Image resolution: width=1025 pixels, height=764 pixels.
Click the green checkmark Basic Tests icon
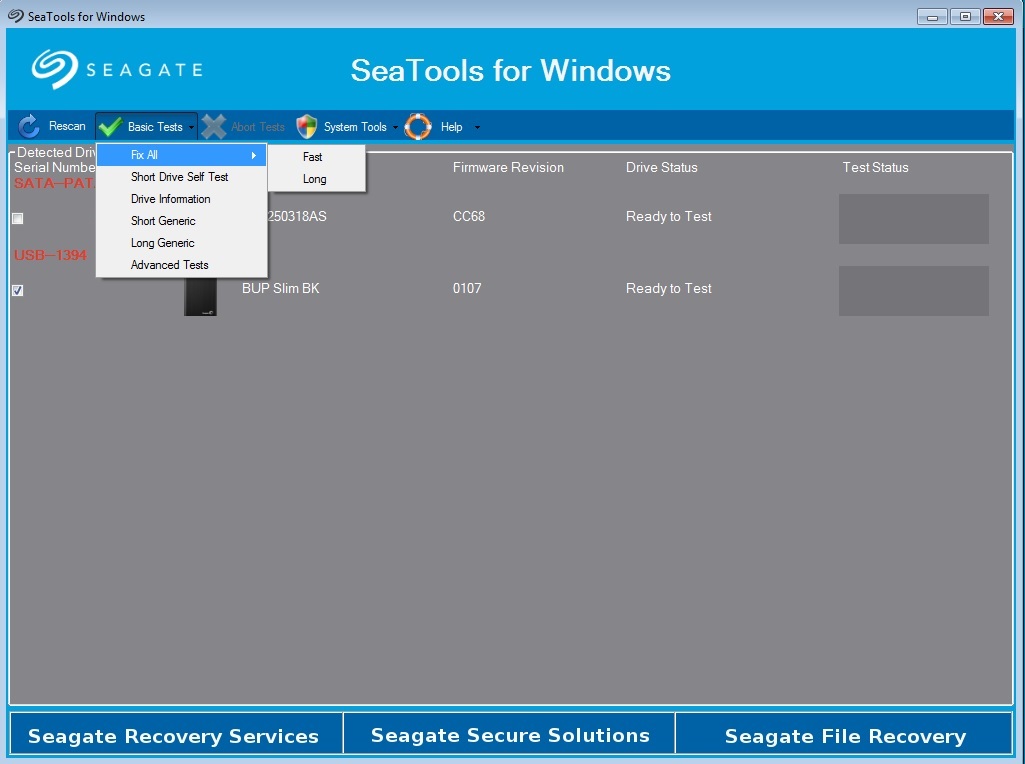pos(110,126)
